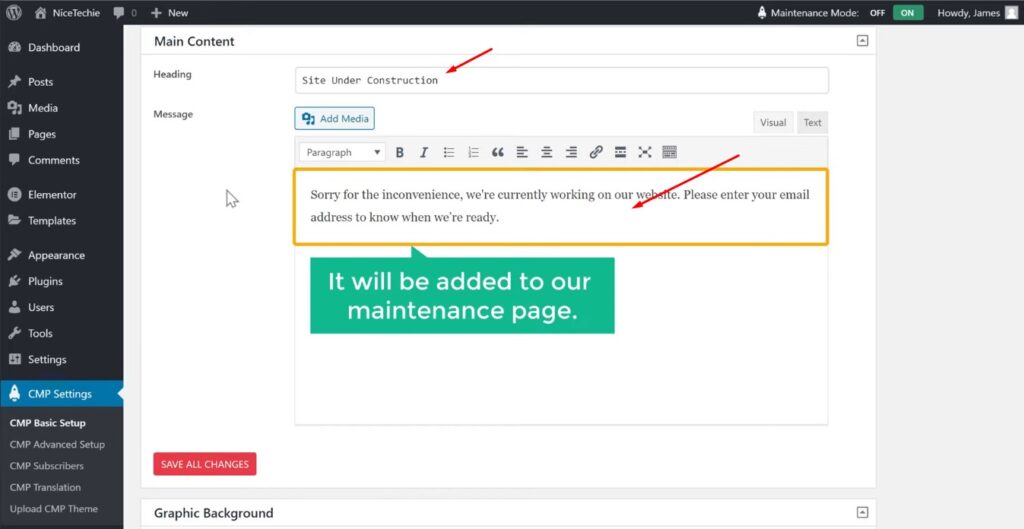
Task: Select CMP Settings in sidebar
Action: pyautogui.click(x=61, y=394)
